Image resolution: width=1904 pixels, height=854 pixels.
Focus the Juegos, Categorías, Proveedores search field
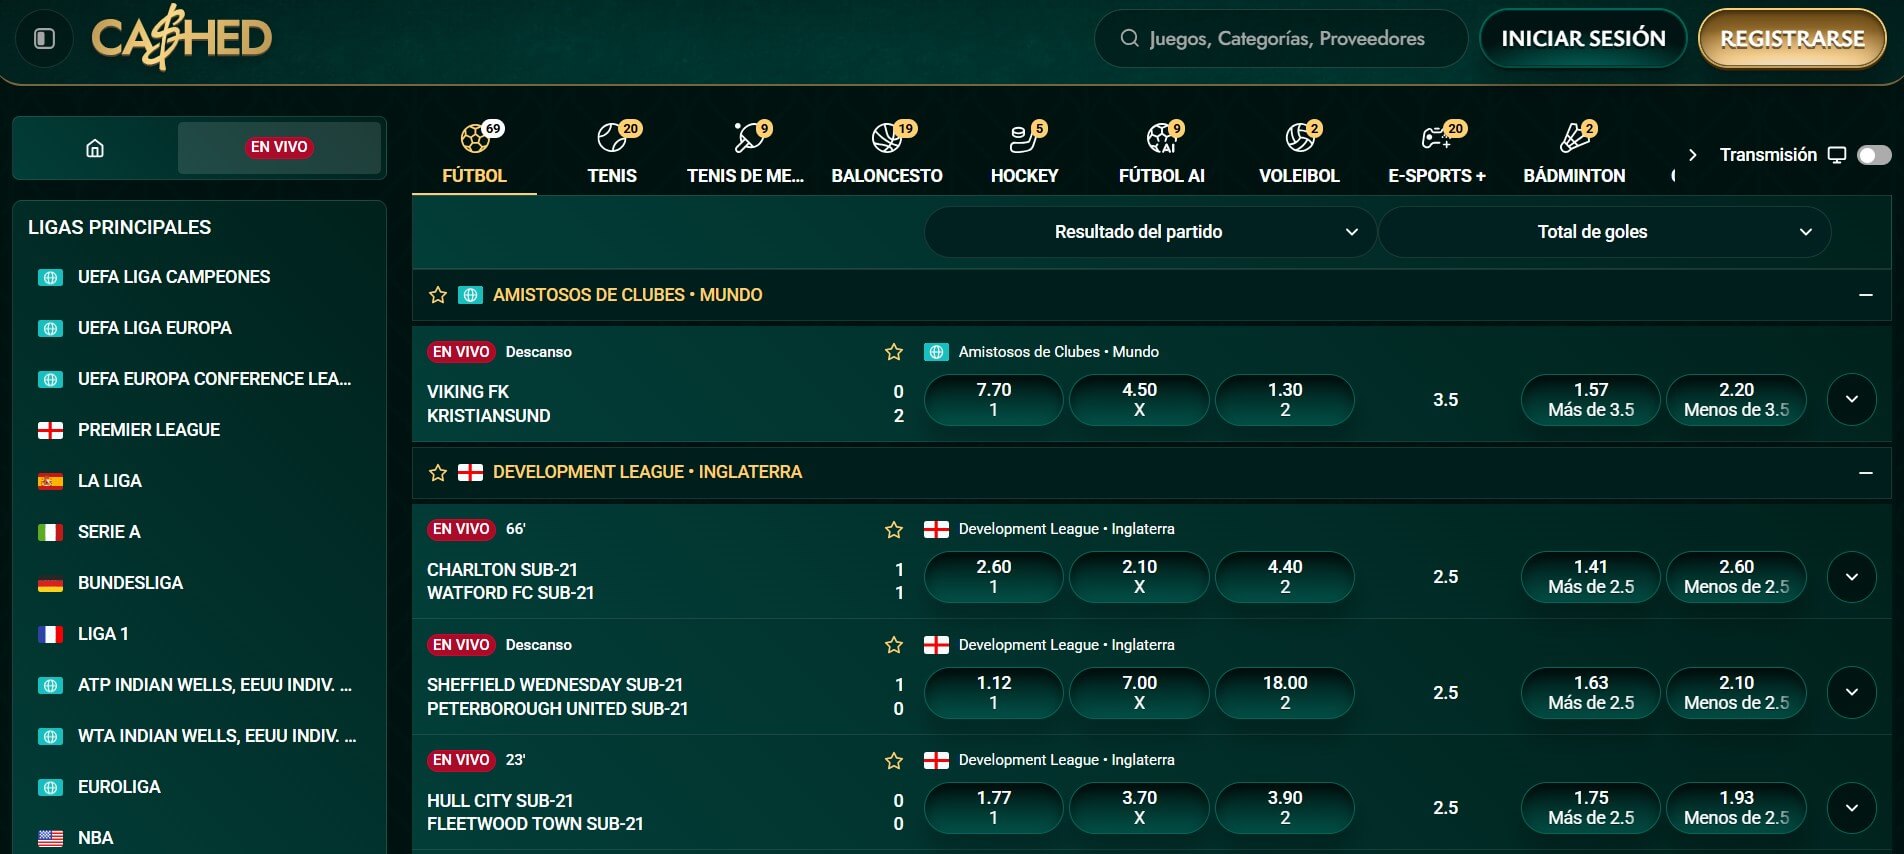[x=1281, y=38]
